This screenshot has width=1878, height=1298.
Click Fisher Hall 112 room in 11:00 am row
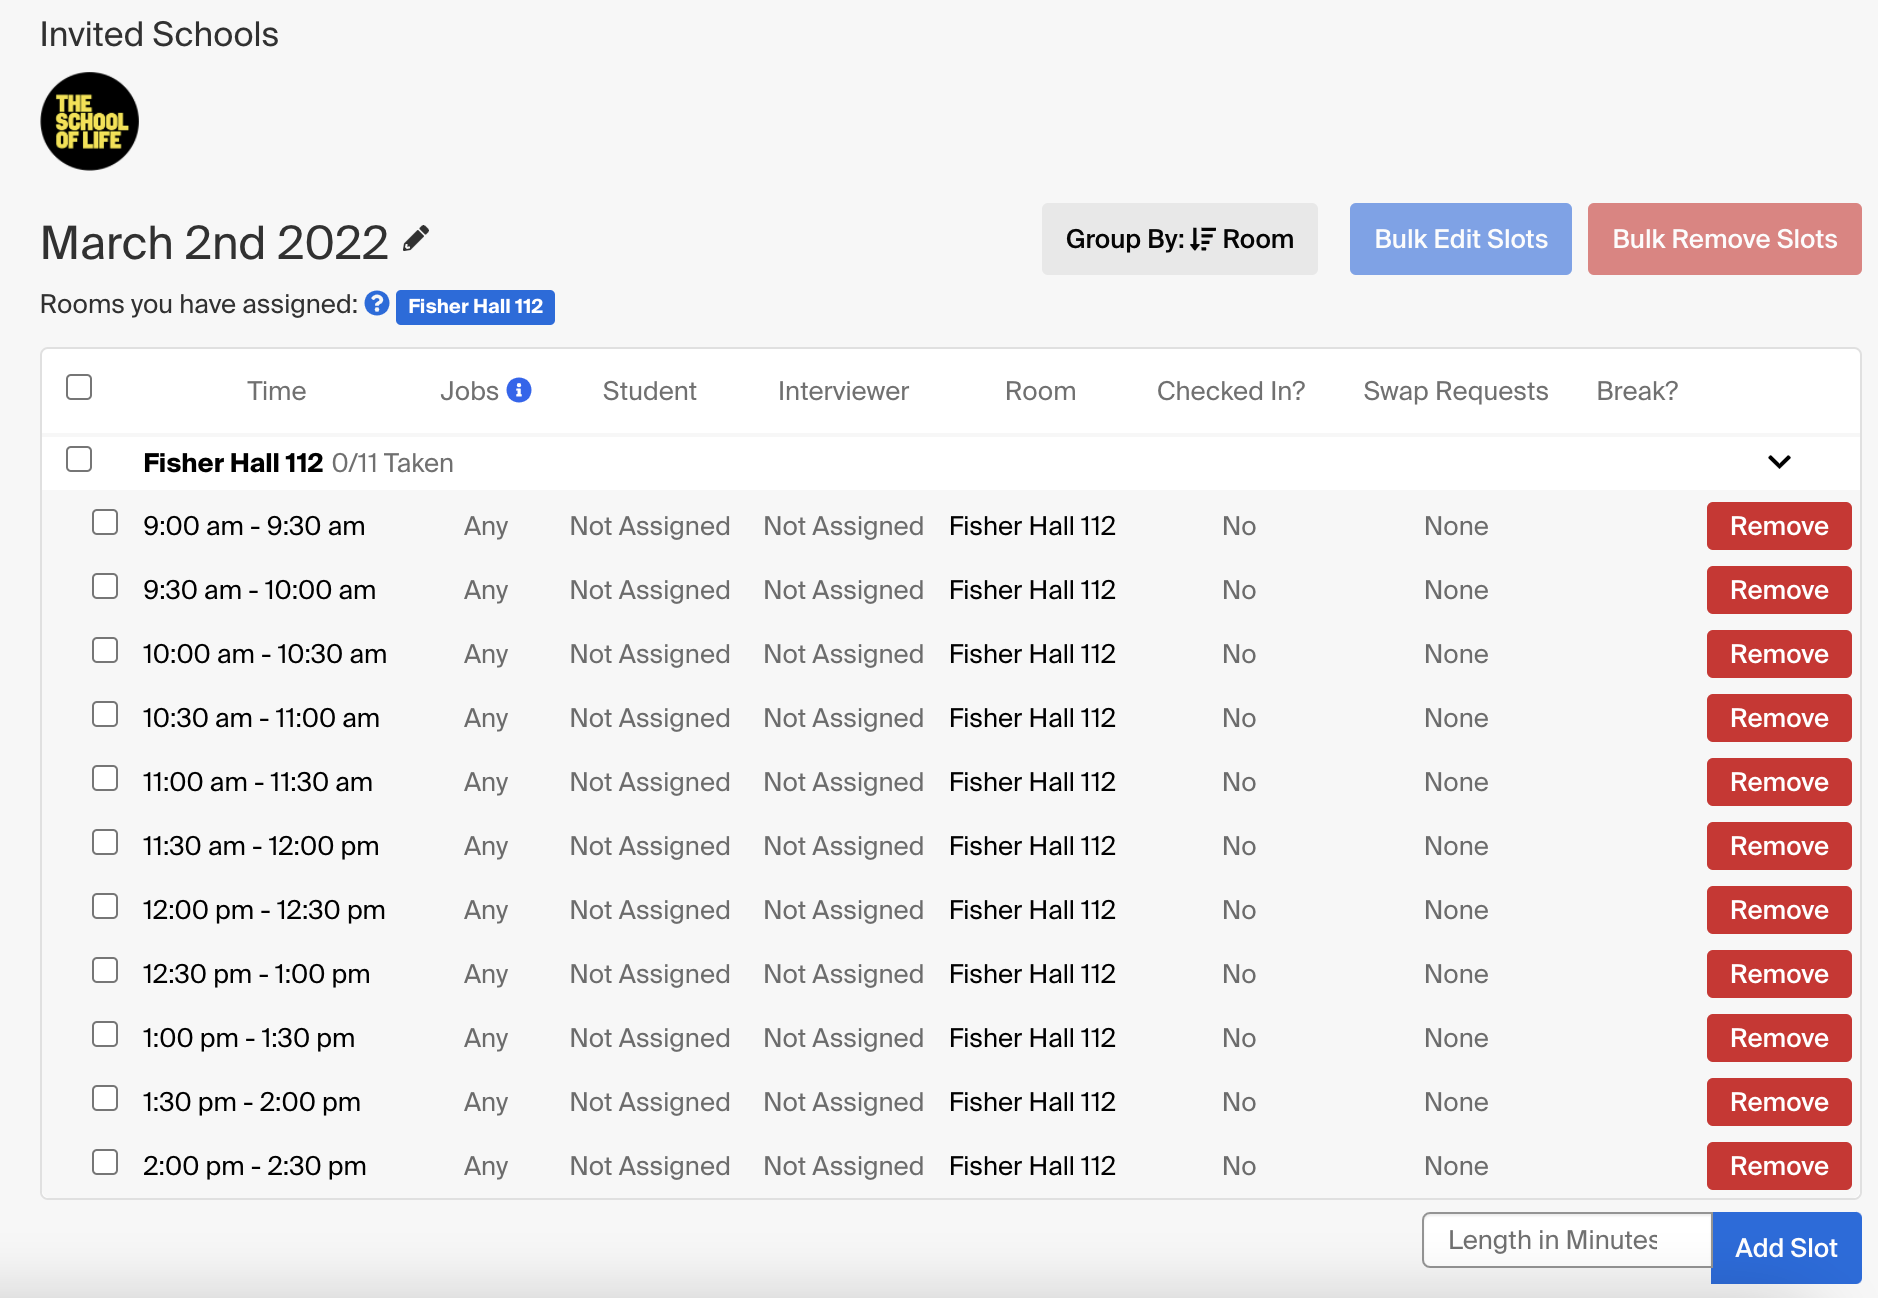click(1032, 782)
